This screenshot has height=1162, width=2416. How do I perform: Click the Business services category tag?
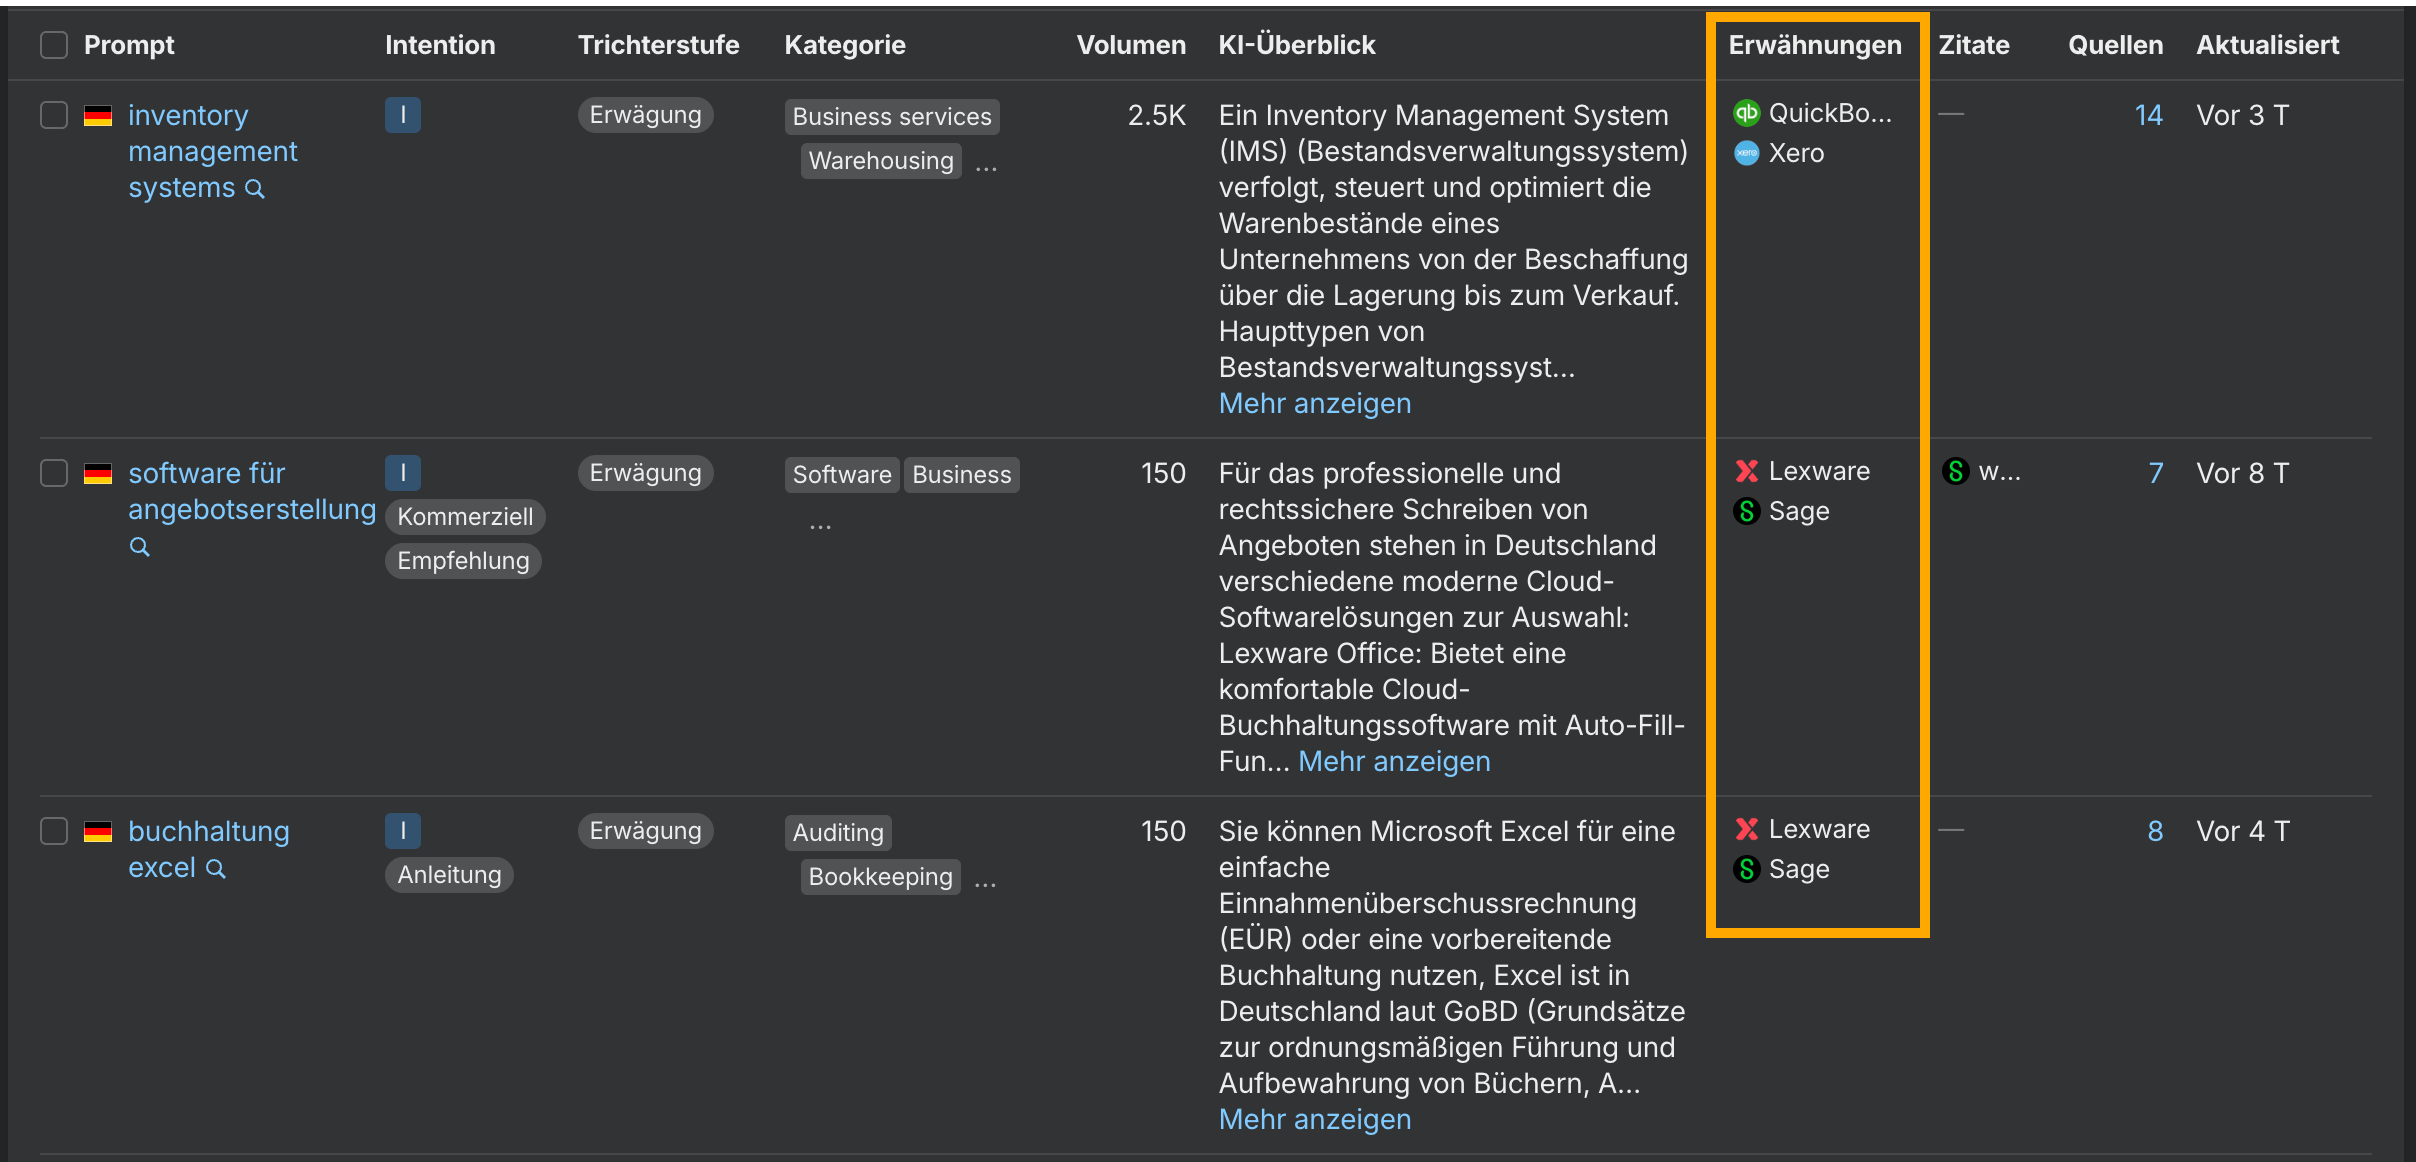[x=892, y=117]
